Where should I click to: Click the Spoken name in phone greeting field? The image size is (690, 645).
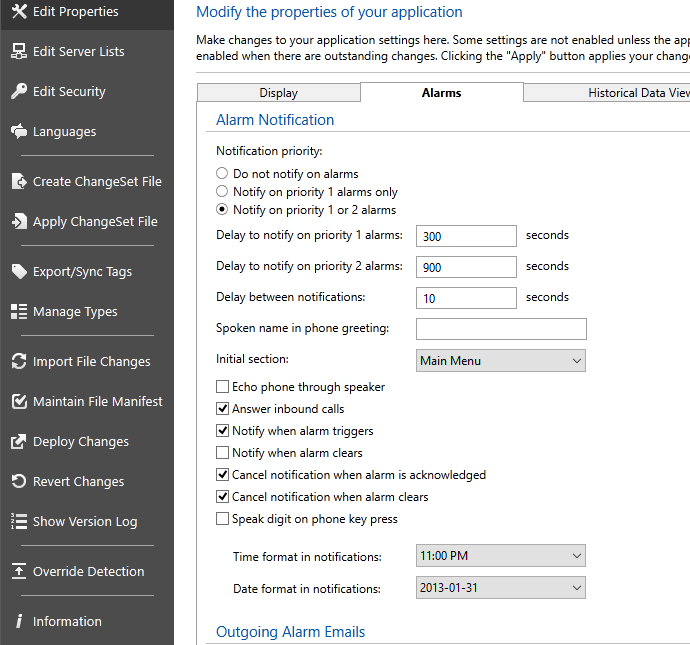[501, 329]
